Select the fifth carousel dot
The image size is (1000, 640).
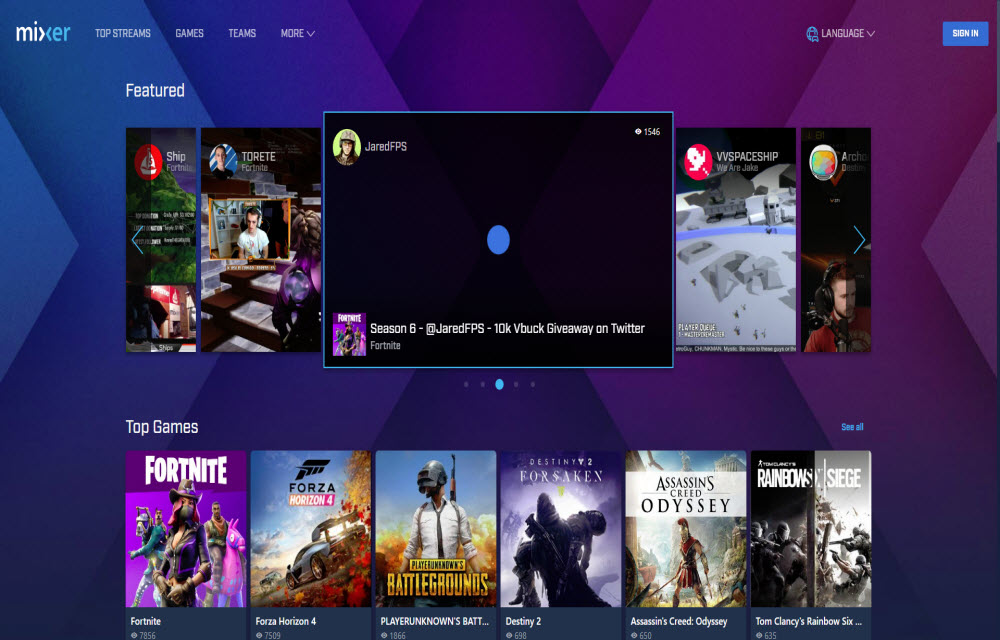click(x=533, y=384)
